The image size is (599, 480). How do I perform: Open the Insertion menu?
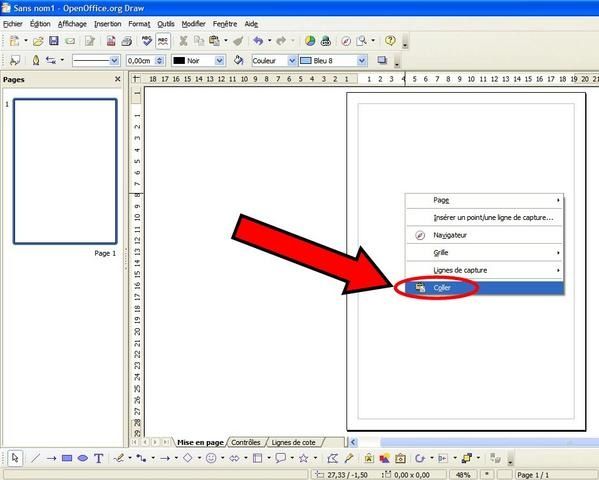click(107, 24)
